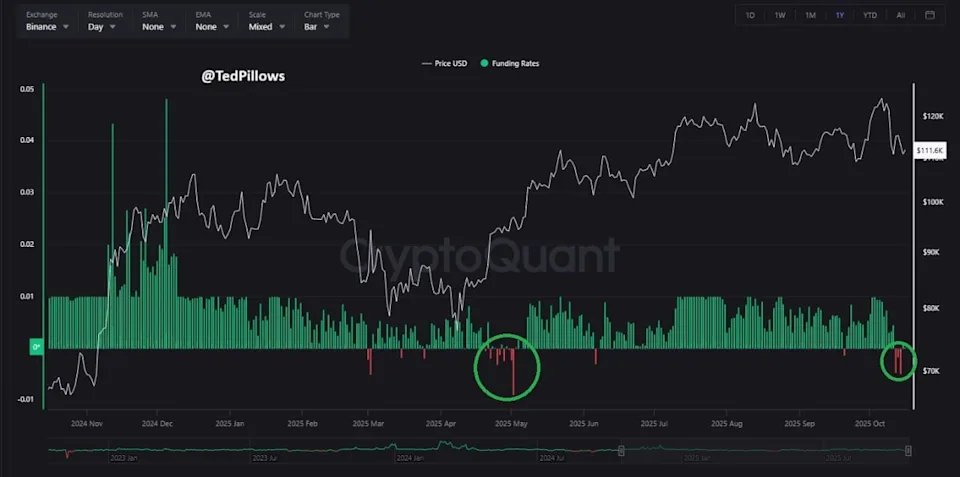
Task: Show the All time range
Action: [901, 15]
